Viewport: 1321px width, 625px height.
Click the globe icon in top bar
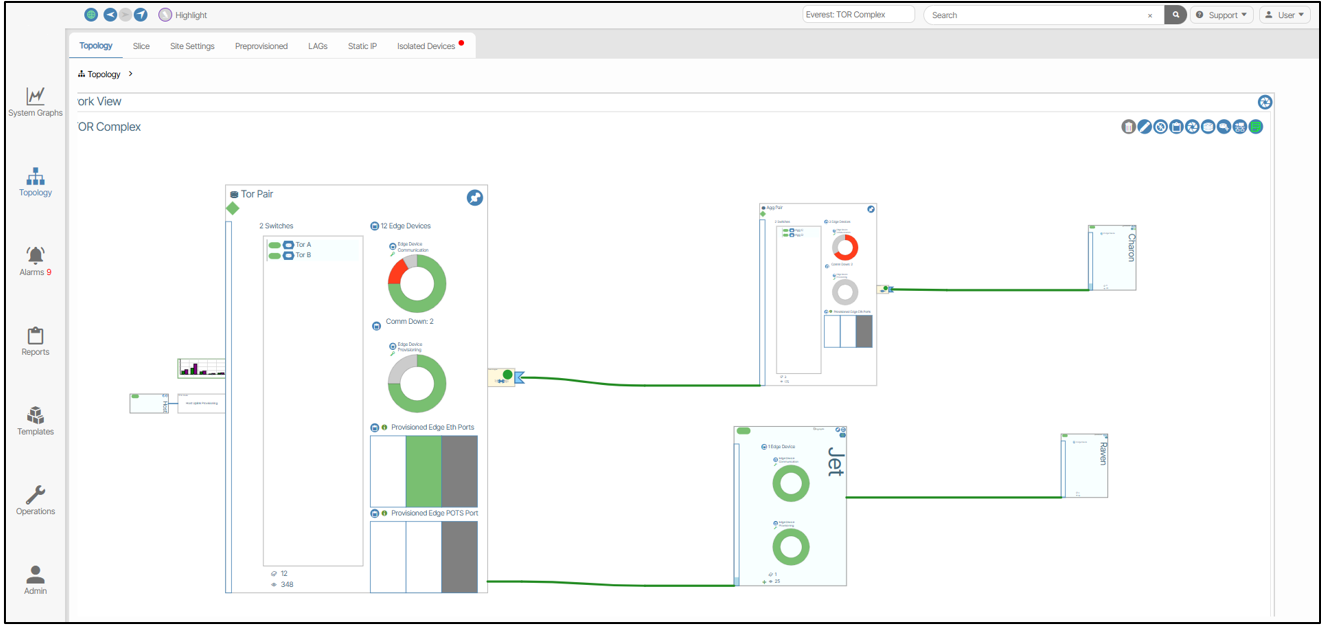click(91, 15)
